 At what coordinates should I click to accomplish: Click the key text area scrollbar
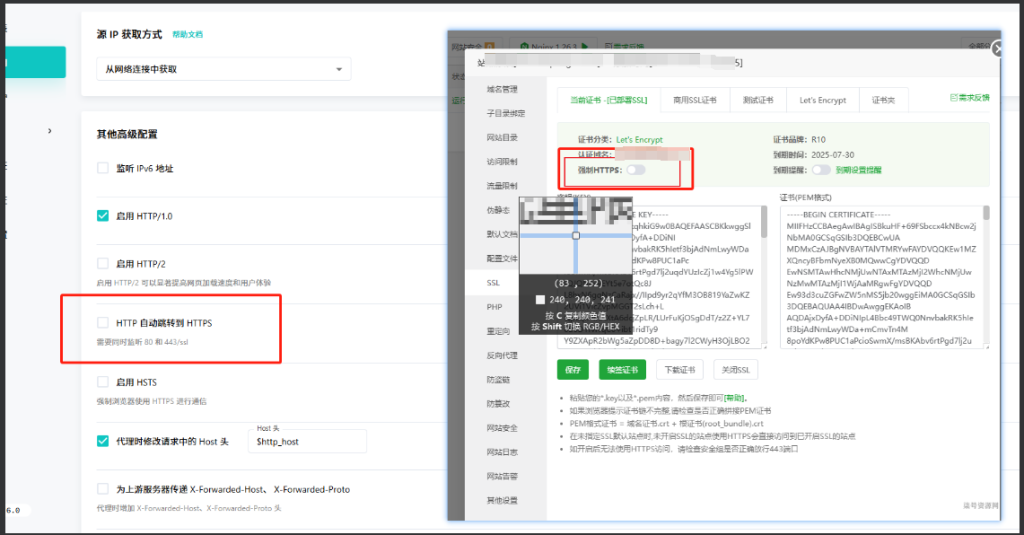click(763, 222)
